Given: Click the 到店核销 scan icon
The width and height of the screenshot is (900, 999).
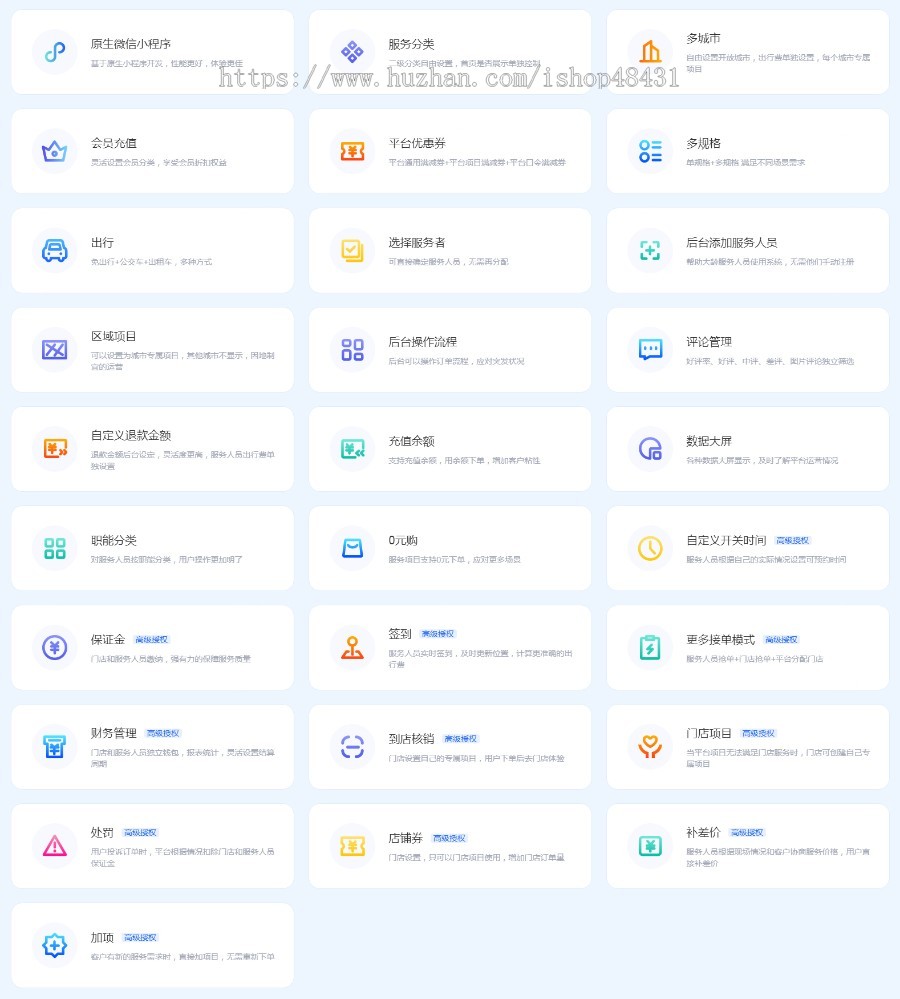Looking at the screenshot, I should [352, 746].
